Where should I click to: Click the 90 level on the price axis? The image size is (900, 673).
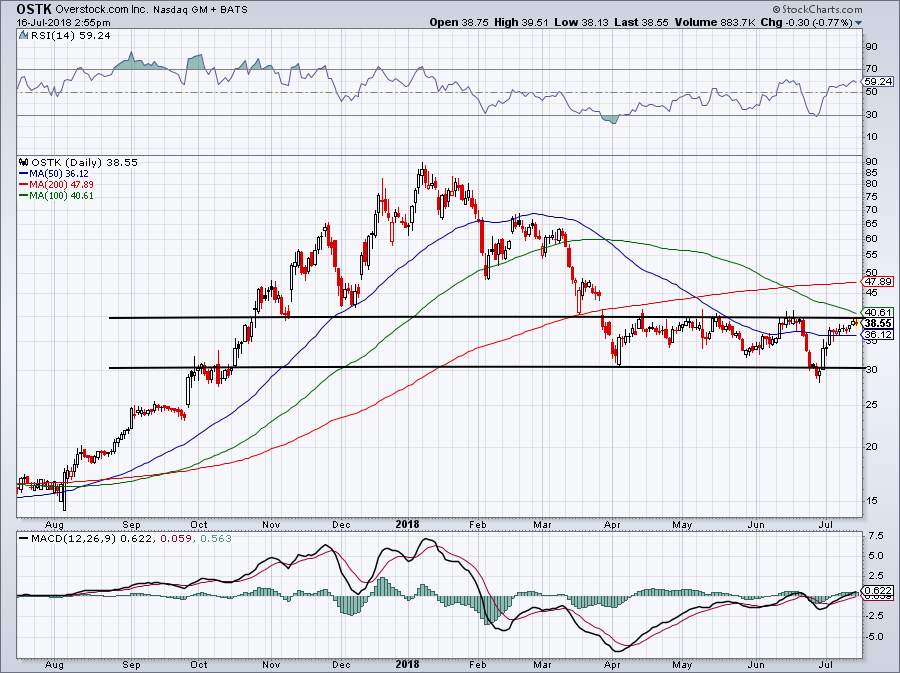coord(871,162)
